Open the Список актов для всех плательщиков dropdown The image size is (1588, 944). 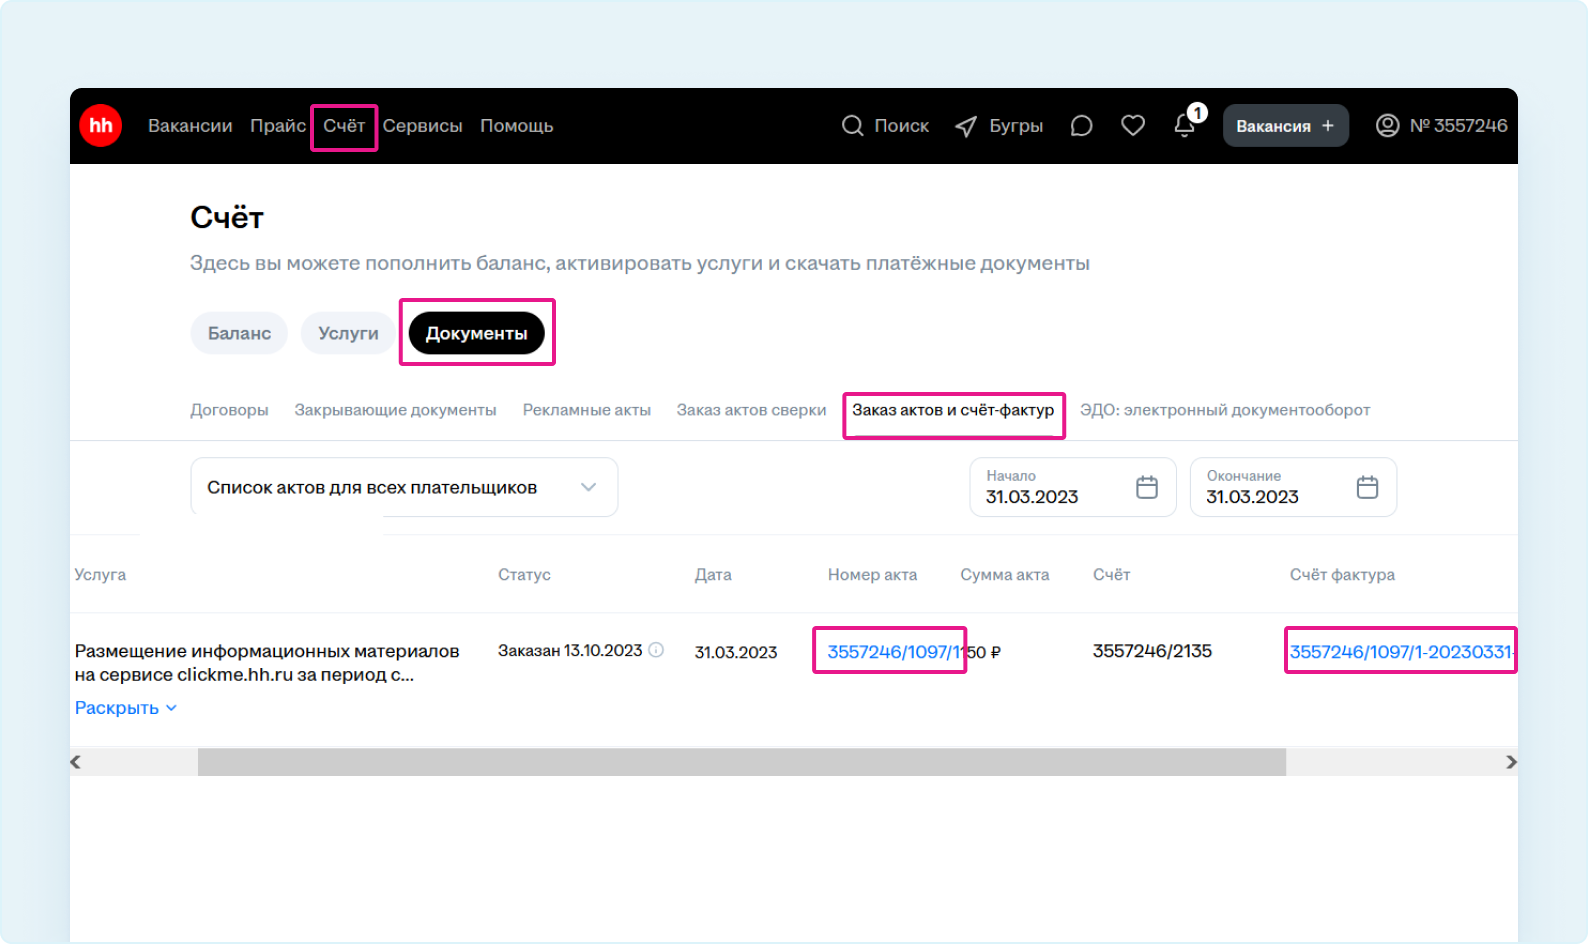click(x=404, y=487)
